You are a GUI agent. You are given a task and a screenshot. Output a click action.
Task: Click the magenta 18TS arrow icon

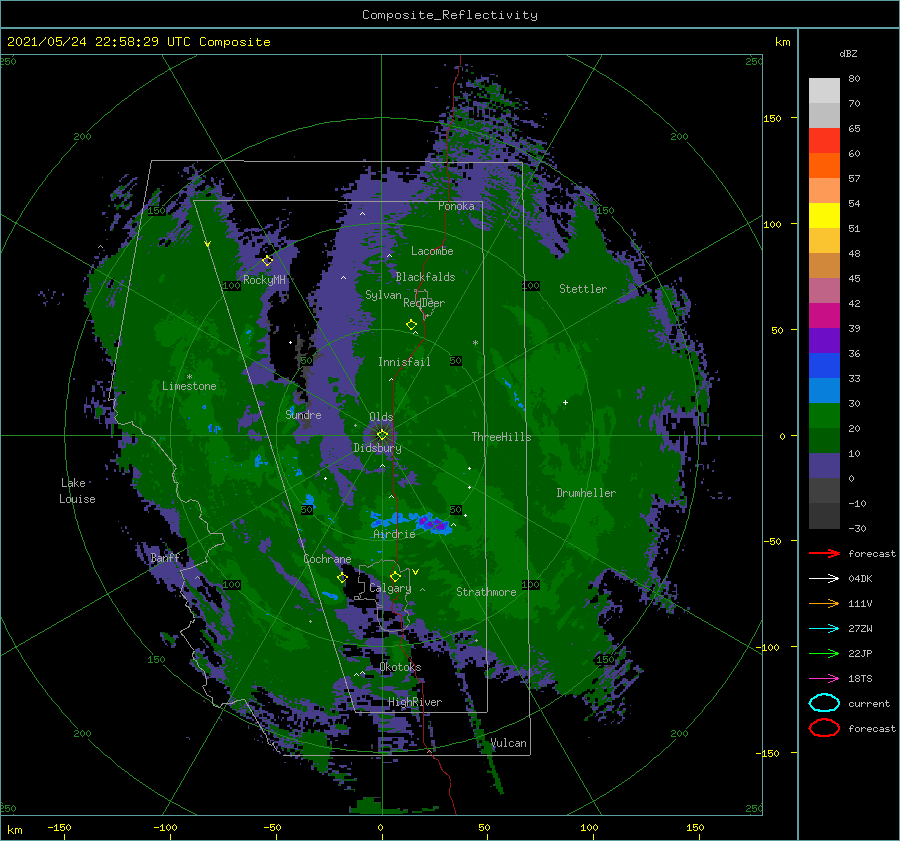pos(824,679)
